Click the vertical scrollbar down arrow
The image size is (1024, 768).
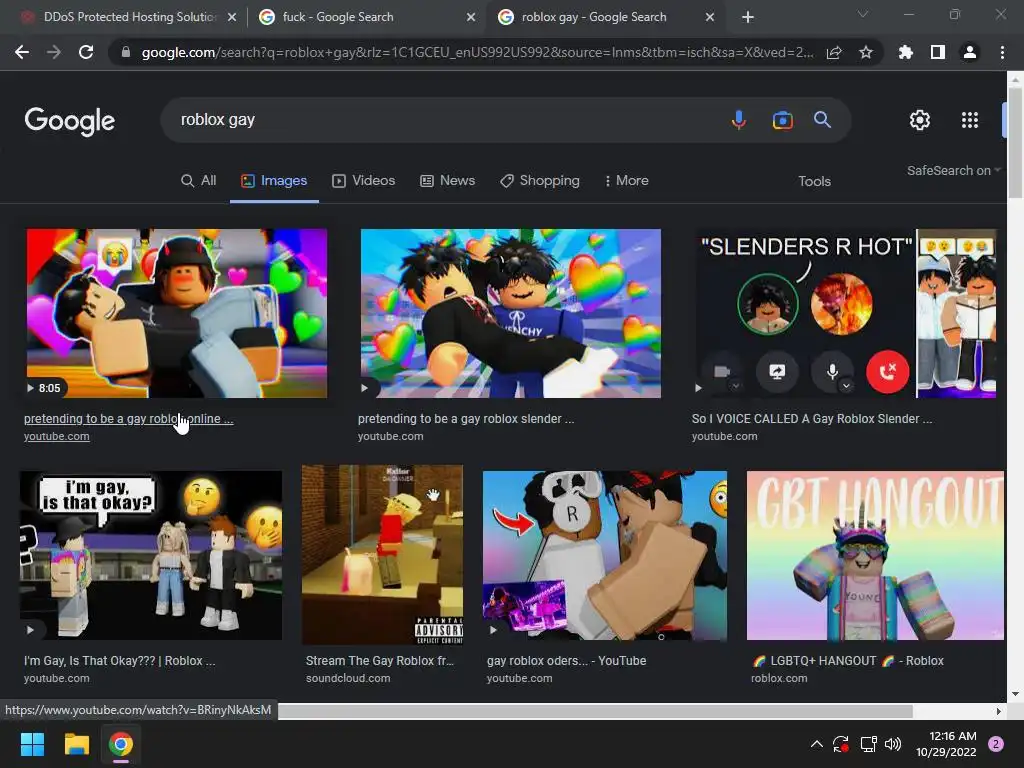tap(1015, 694)
